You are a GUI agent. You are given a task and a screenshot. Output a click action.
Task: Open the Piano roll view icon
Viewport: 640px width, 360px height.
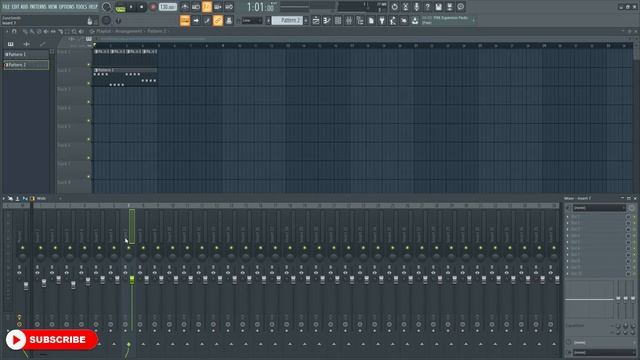(x=327, y=20)
